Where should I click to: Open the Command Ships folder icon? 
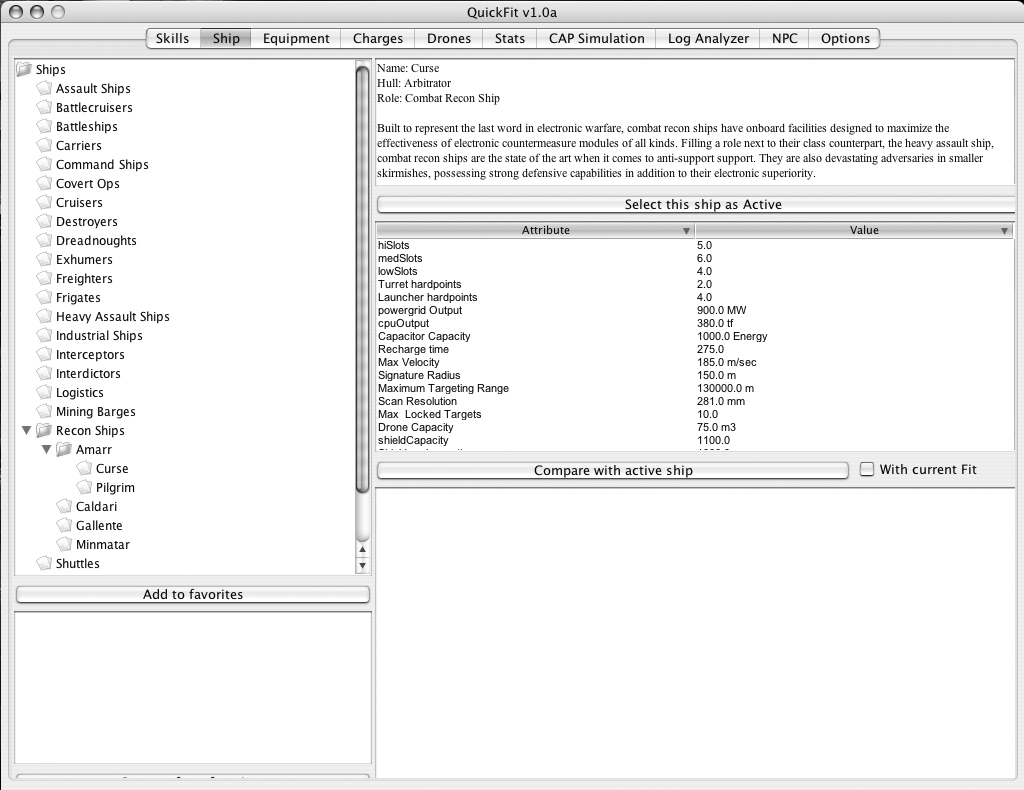(44, 164)
